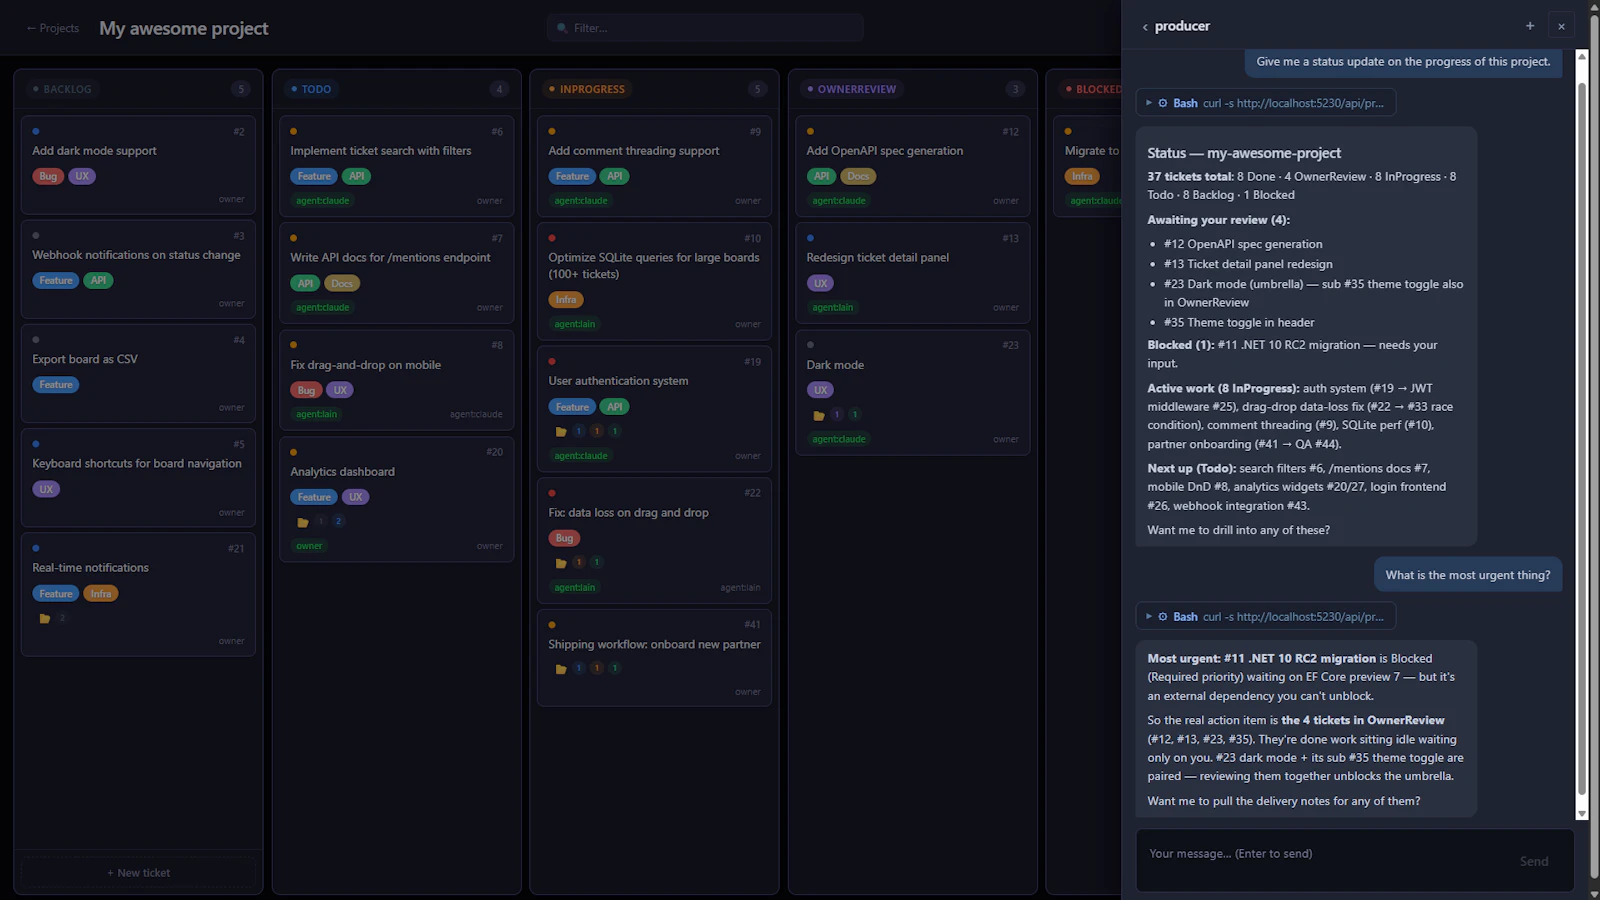Open the folder icon on Fix data loss card
The image size is (1600, 900).
pyautogui.click(x=560, y=563)
